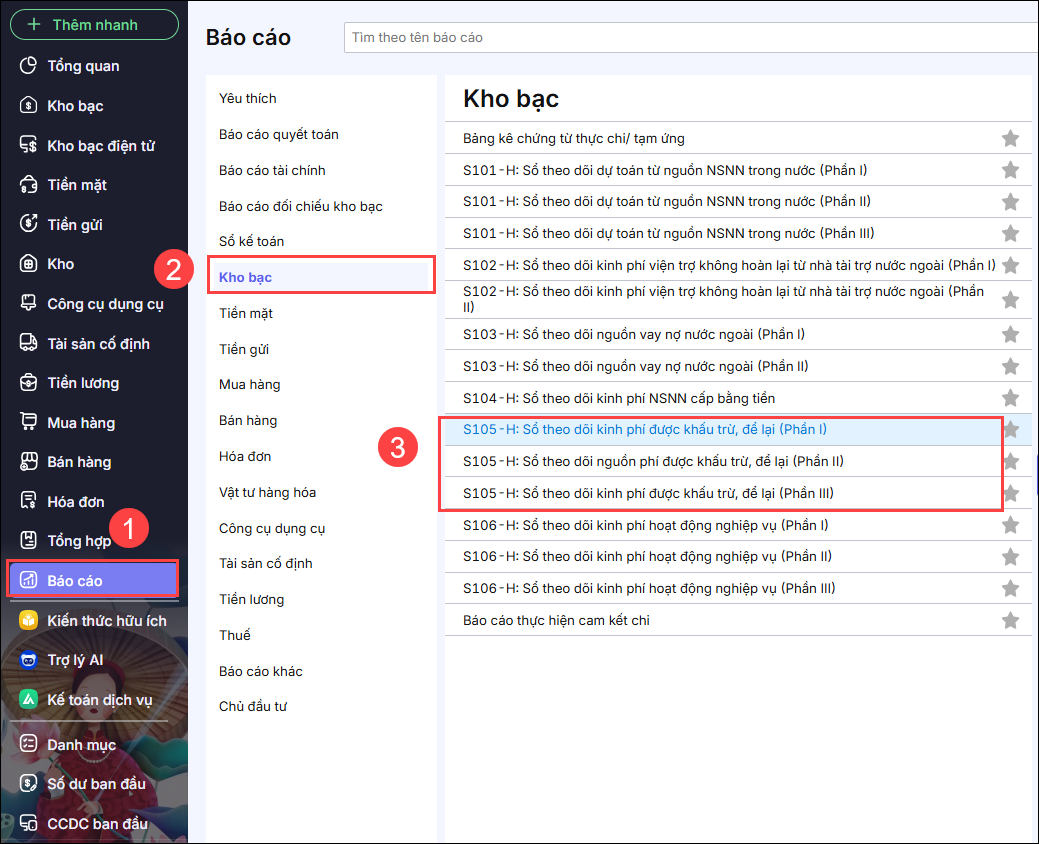Open Sổ kế toán report category
The height and width of the screenshot is (844, 1039).
253,242
